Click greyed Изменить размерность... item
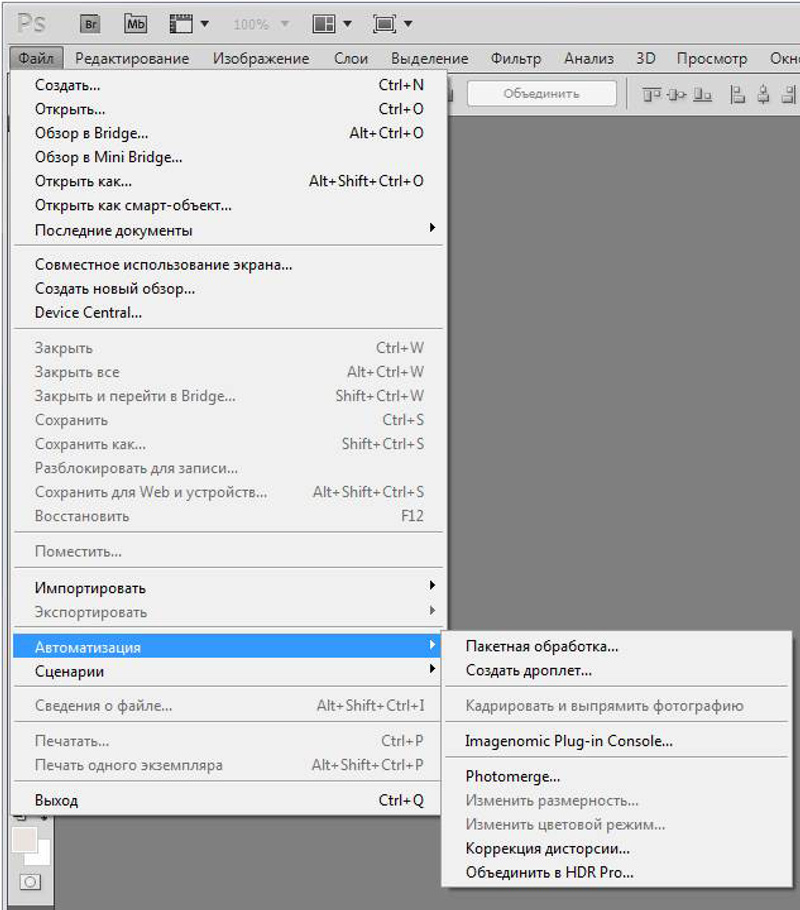The image size is (800, 910). (x=617, y=800)
